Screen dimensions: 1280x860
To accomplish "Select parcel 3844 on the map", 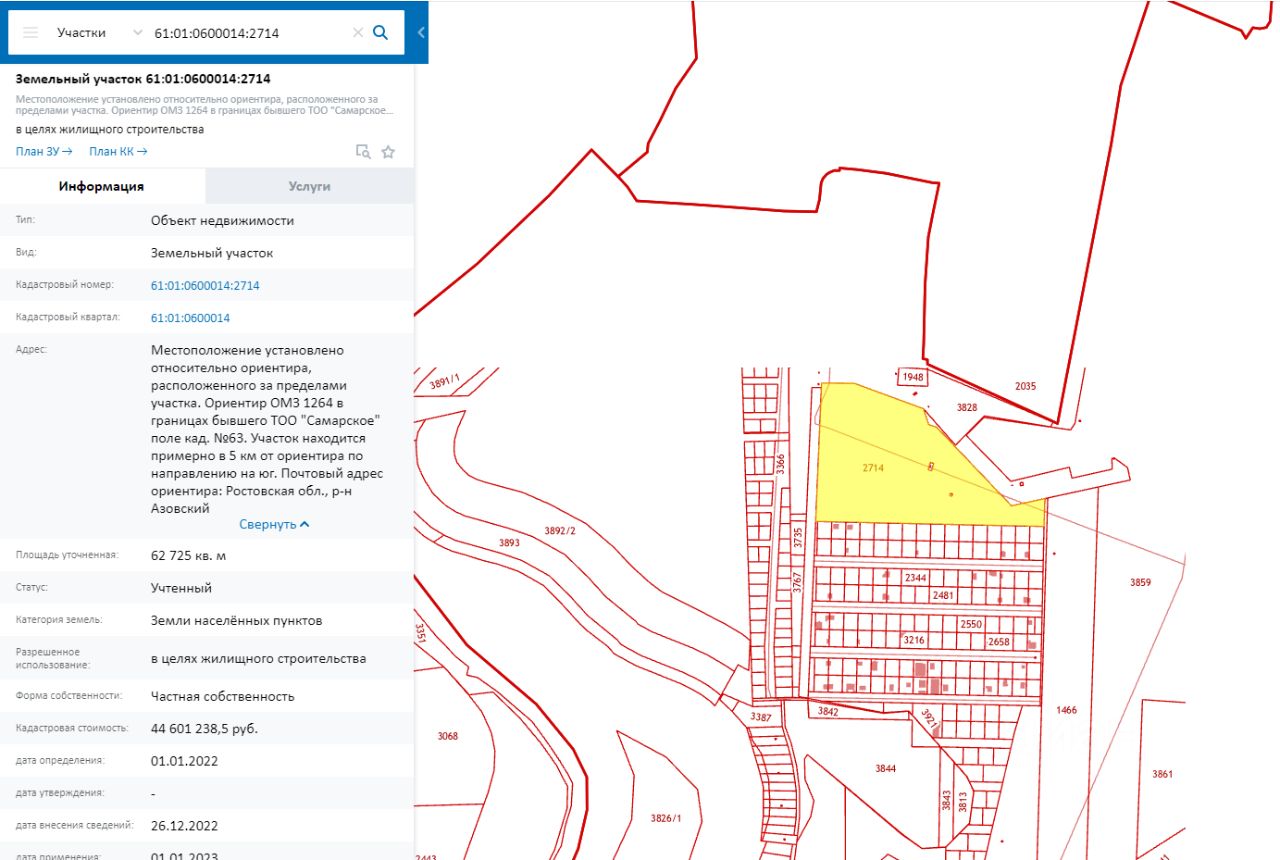I will [885, 768].
